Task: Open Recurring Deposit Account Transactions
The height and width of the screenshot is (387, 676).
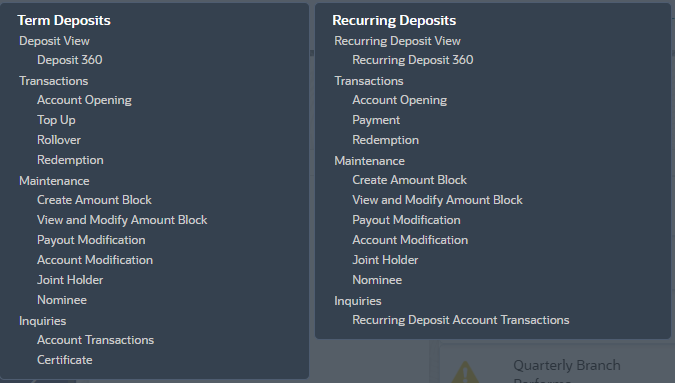Action: point(460,320)
